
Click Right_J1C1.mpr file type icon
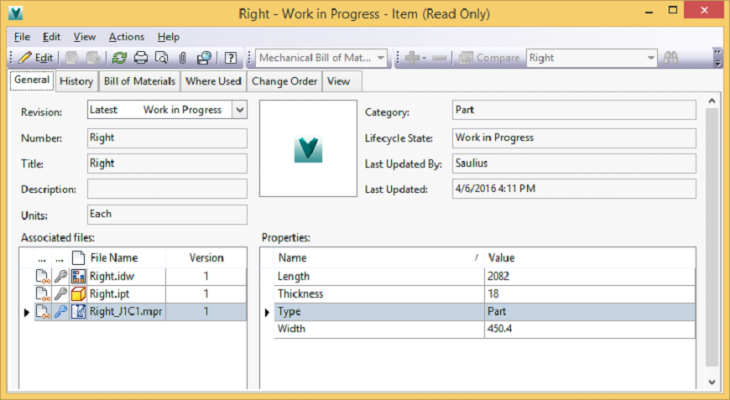78,312
